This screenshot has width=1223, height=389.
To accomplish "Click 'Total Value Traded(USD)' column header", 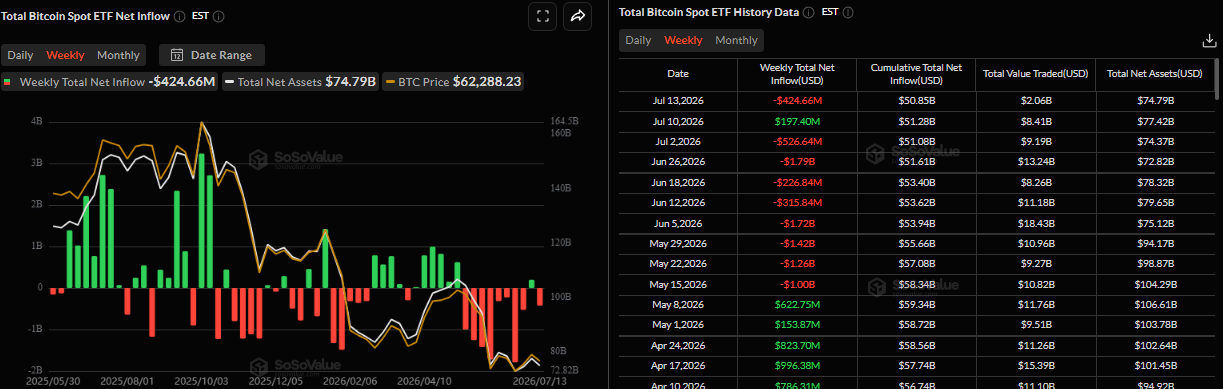I will pyautogui.click(x=1035, y=73).
